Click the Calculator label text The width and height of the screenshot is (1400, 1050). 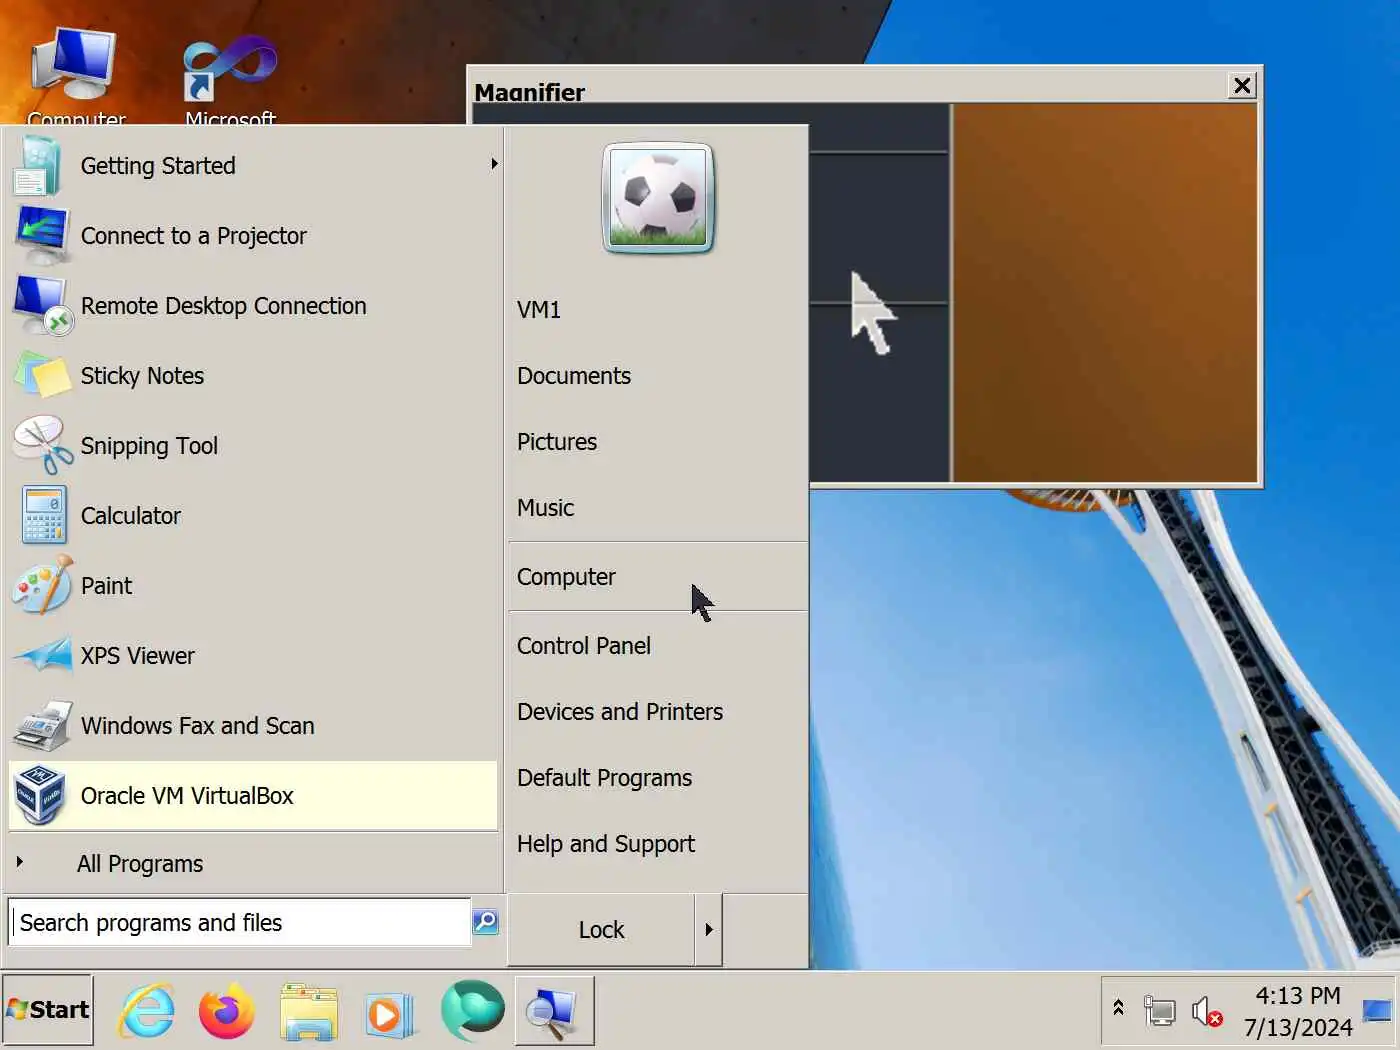coord(130,516)
